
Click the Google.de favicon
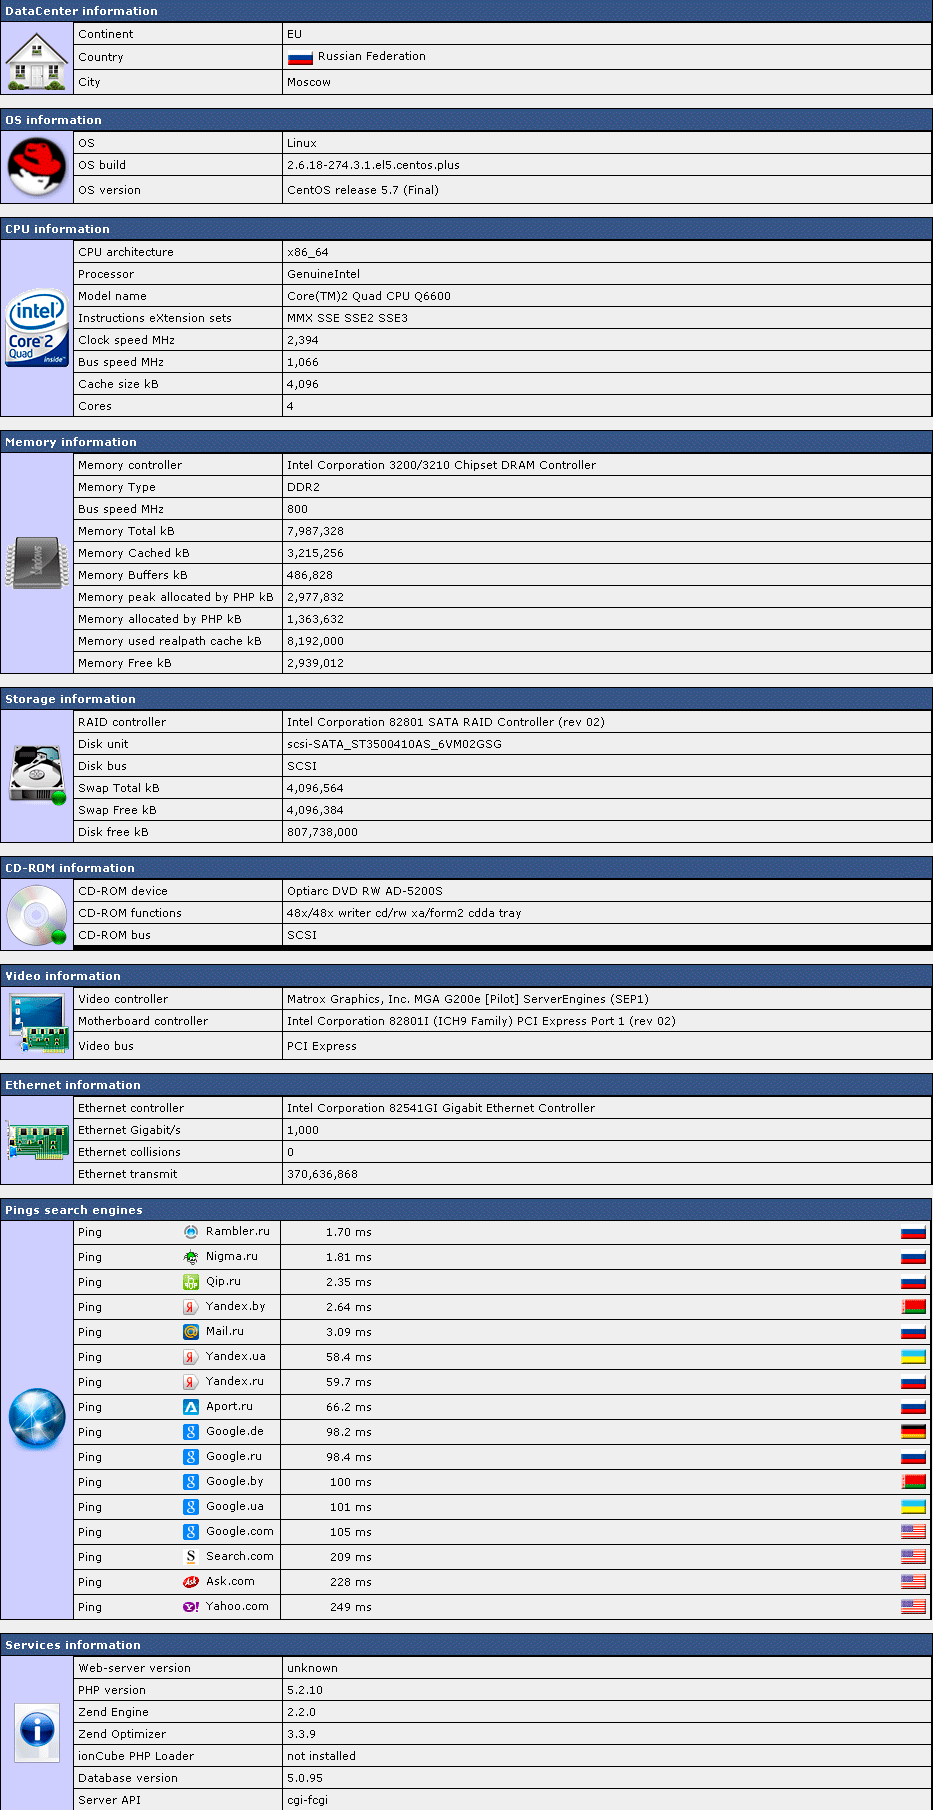pos(191,1432)
